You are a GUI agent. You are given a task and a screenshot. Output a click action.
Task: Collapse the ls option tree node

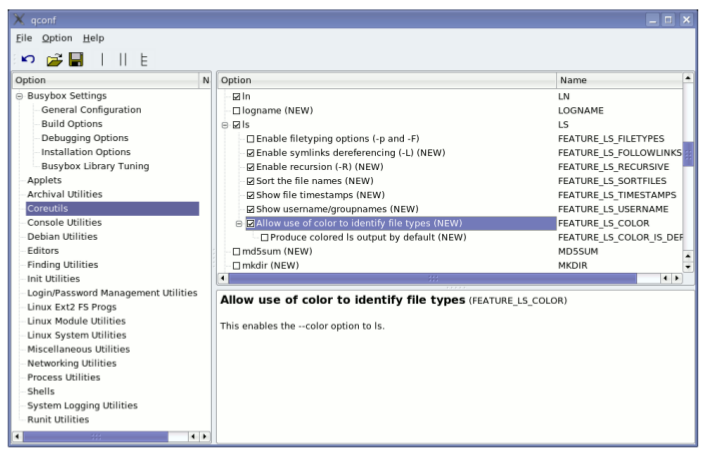pos(225,124)
